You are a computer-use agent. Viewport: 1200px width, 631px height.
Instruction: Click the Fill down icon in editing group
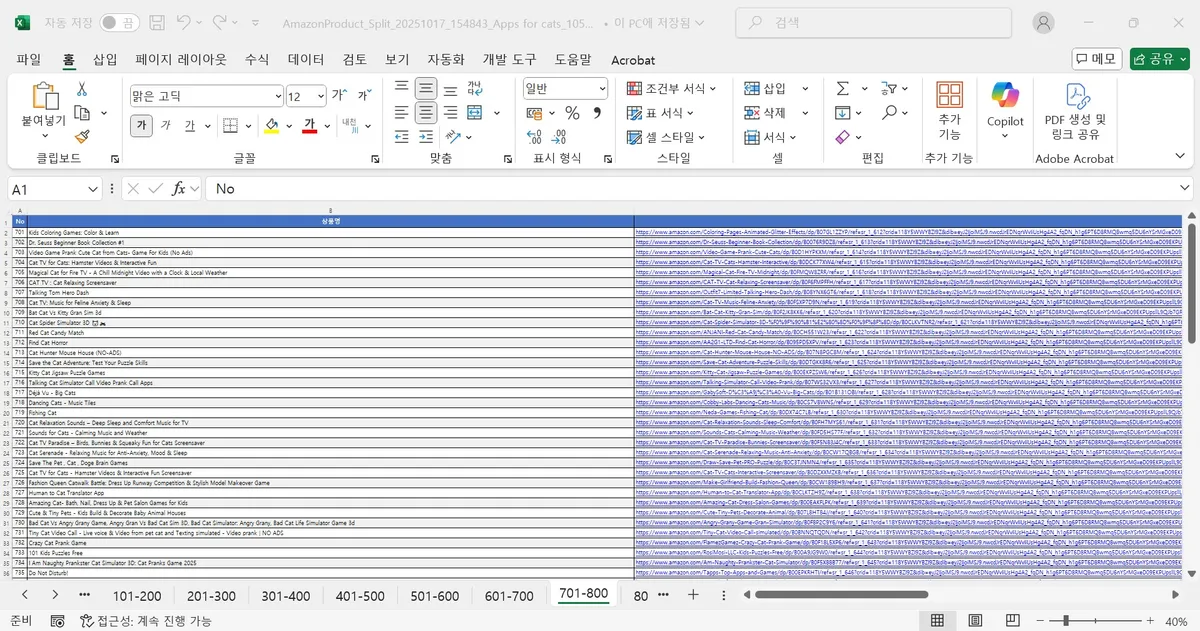pyautogui.click(x=842, y=113)
